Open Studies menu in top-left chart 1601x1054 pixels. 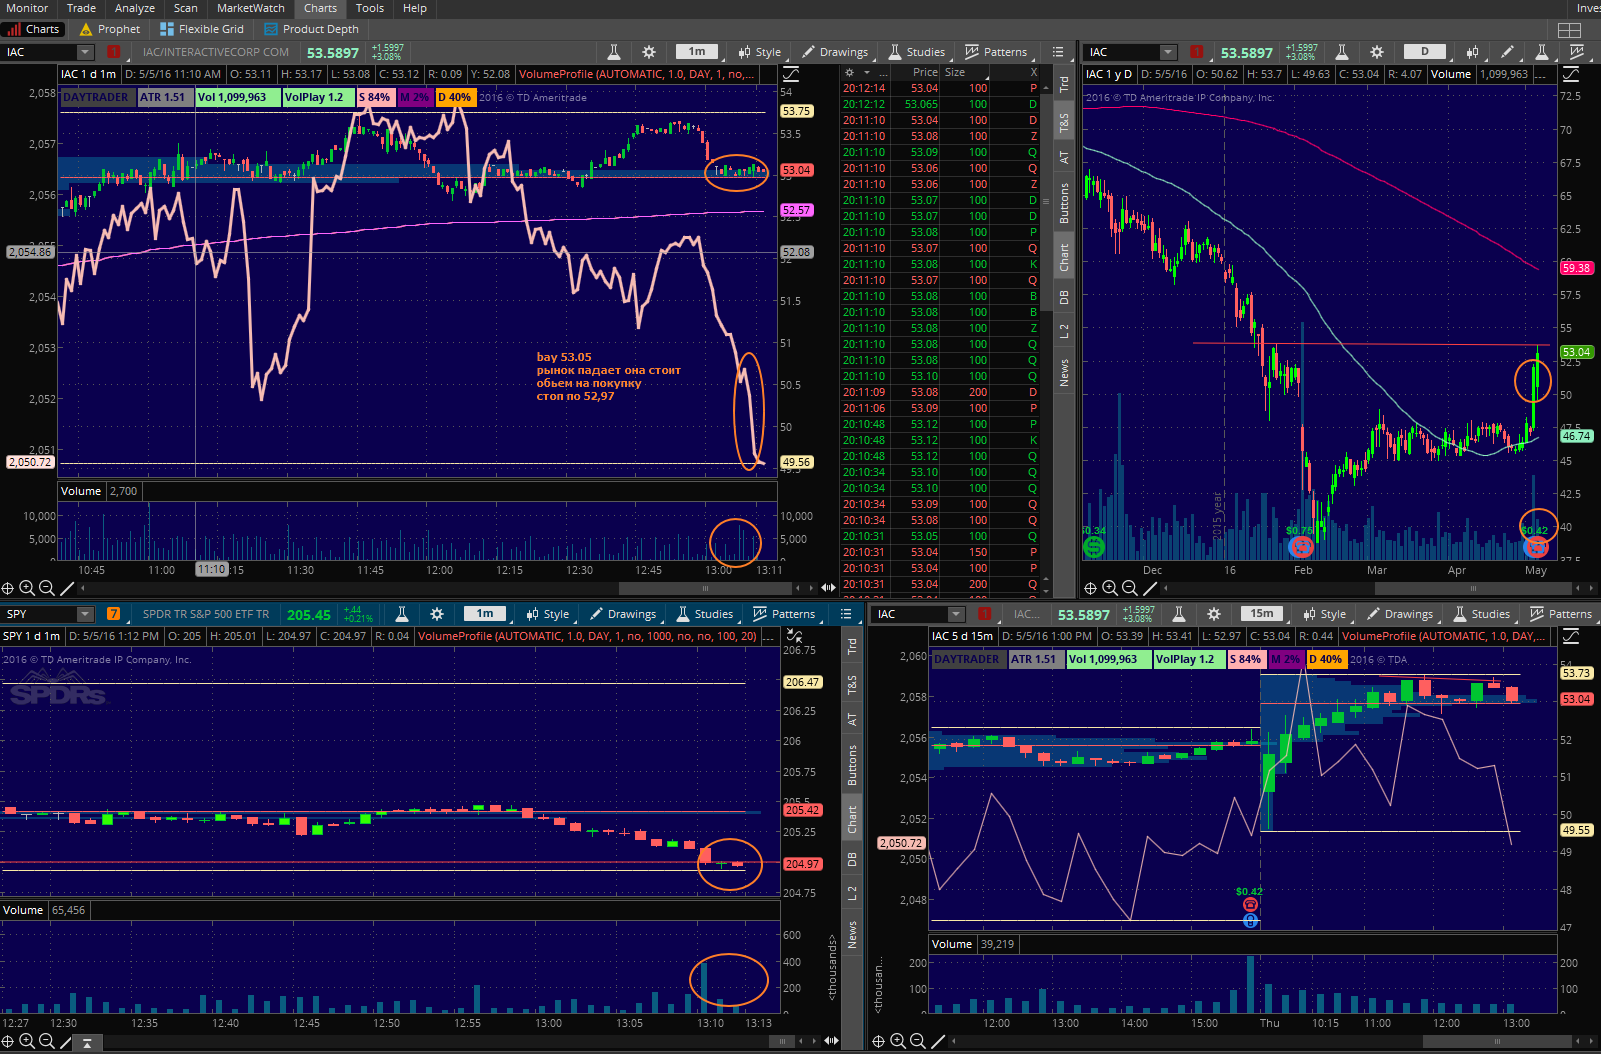tap(916, 52)
